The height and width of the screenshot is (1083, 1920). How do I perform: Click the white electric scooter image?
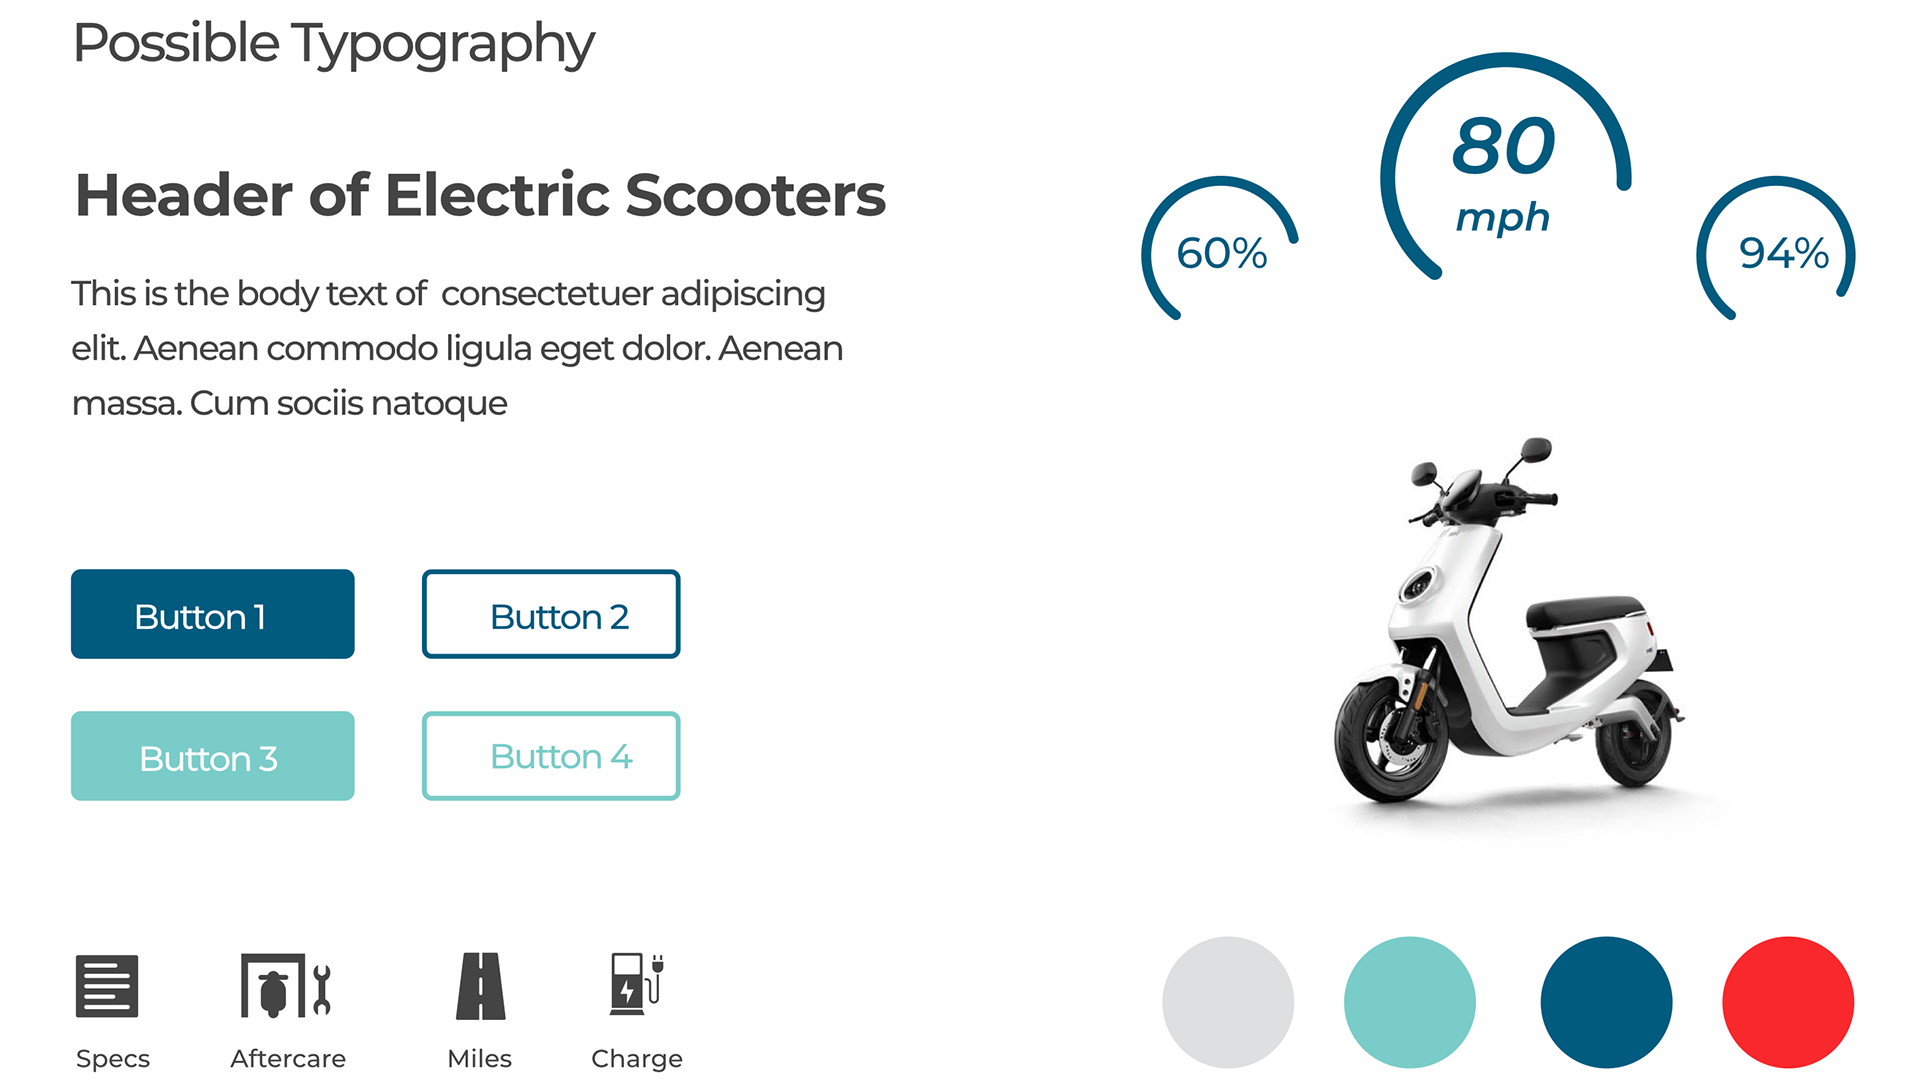coord(1510,640)
